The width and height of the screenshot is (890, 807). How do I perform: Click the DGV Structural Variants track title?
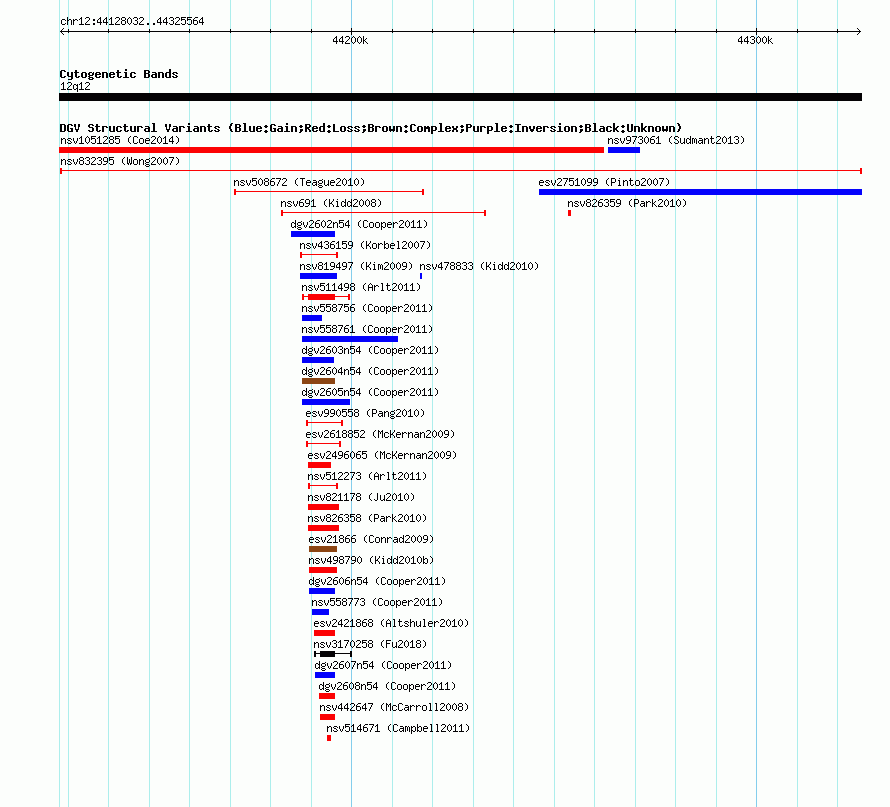click(370, 128)
